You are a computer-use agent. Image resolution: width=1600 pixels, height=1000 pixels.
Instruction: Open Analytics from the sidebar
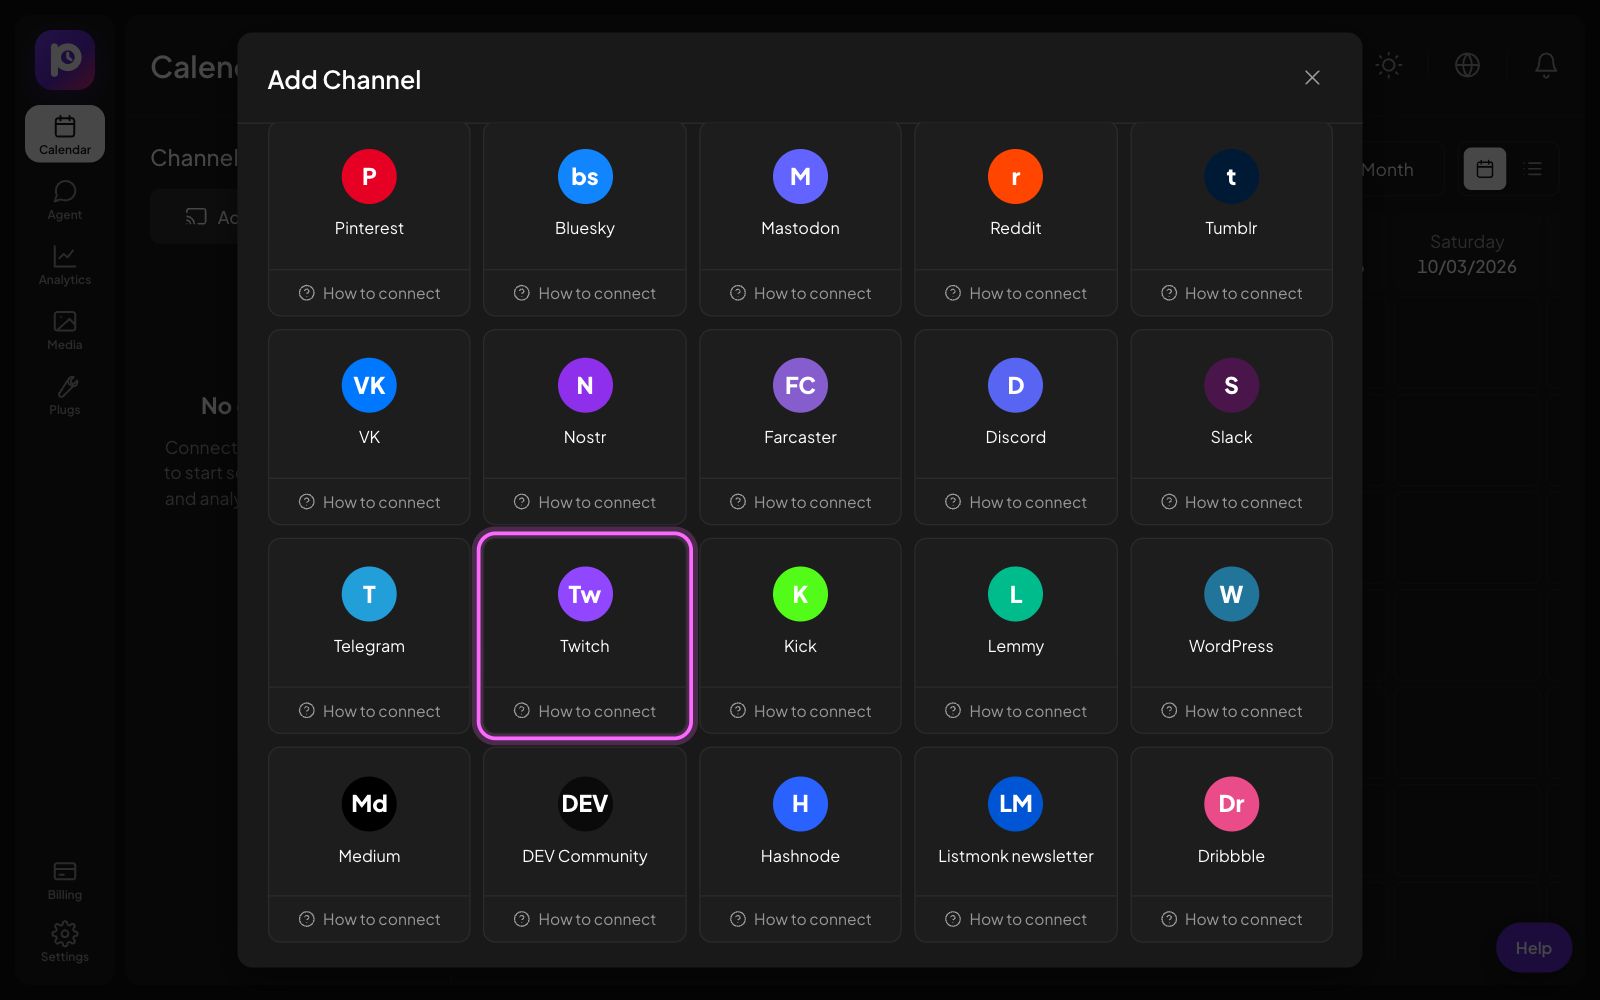click(x=65, y=265)
